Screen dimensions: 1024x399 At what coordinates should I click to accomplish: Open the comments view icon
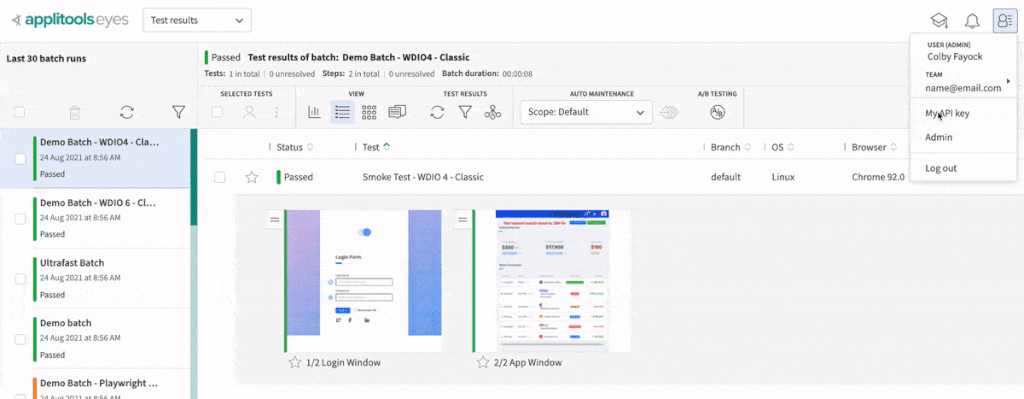397,112
